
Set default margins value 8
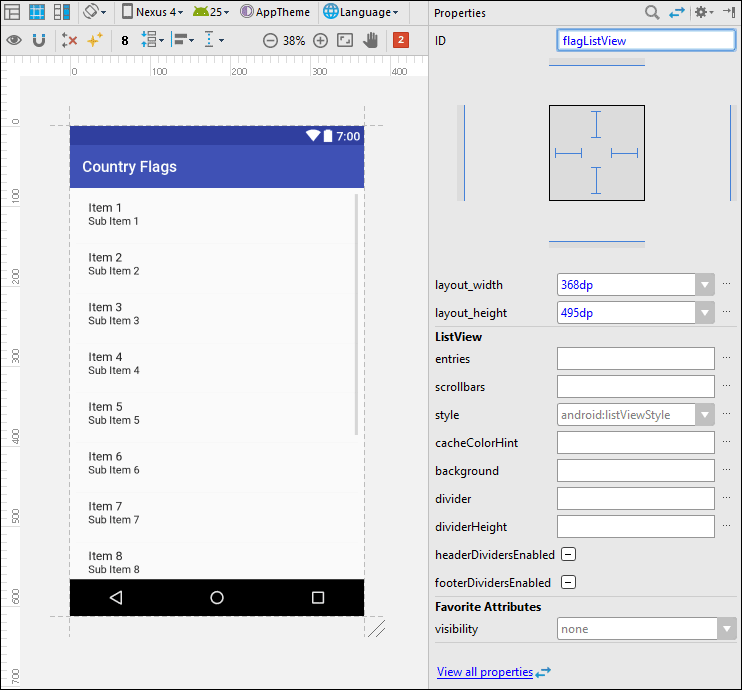(x=124, y=41)
